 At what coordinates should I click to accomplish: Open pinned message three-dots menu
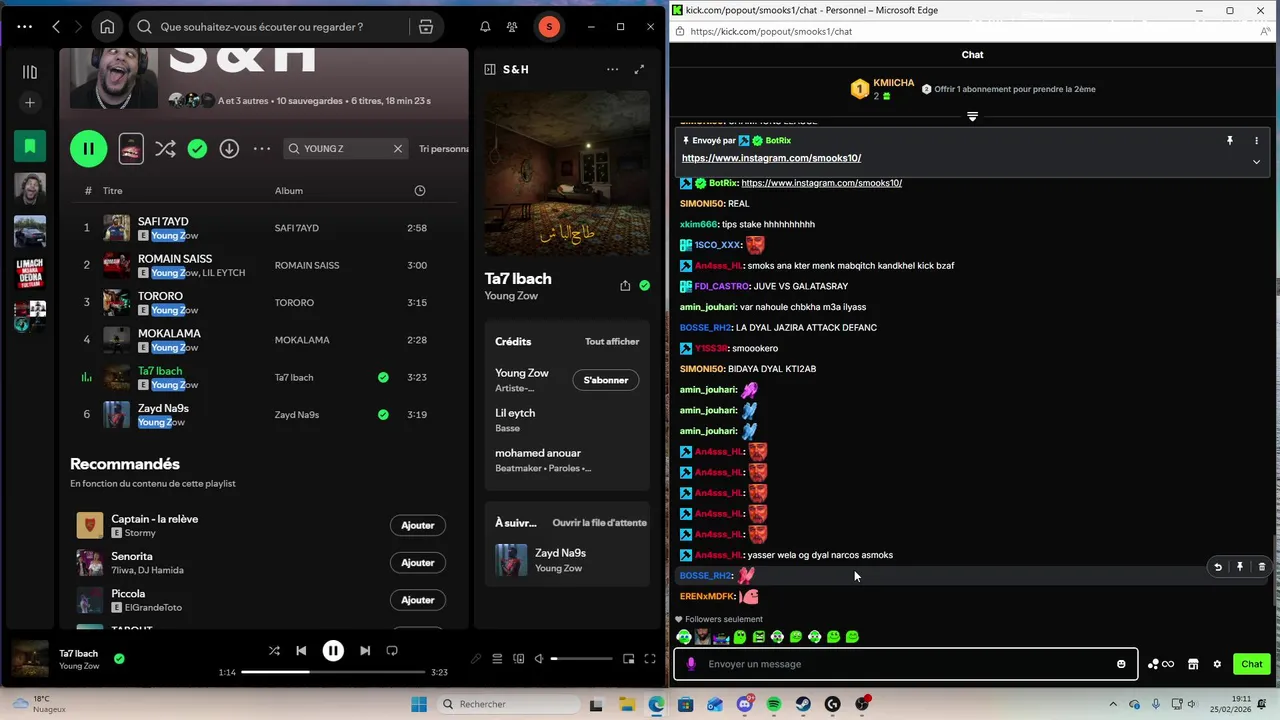coord(1257,141)
